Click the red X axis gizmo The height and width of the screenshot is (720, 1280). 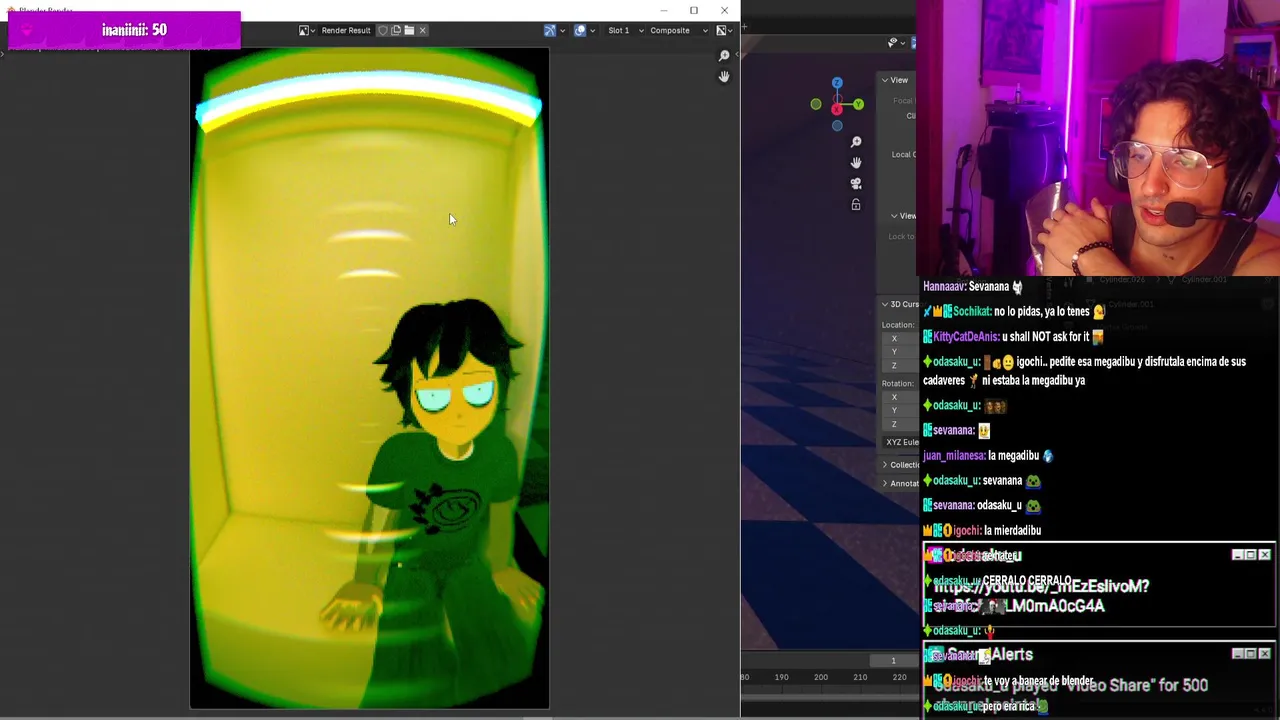(x=837, y=108)
